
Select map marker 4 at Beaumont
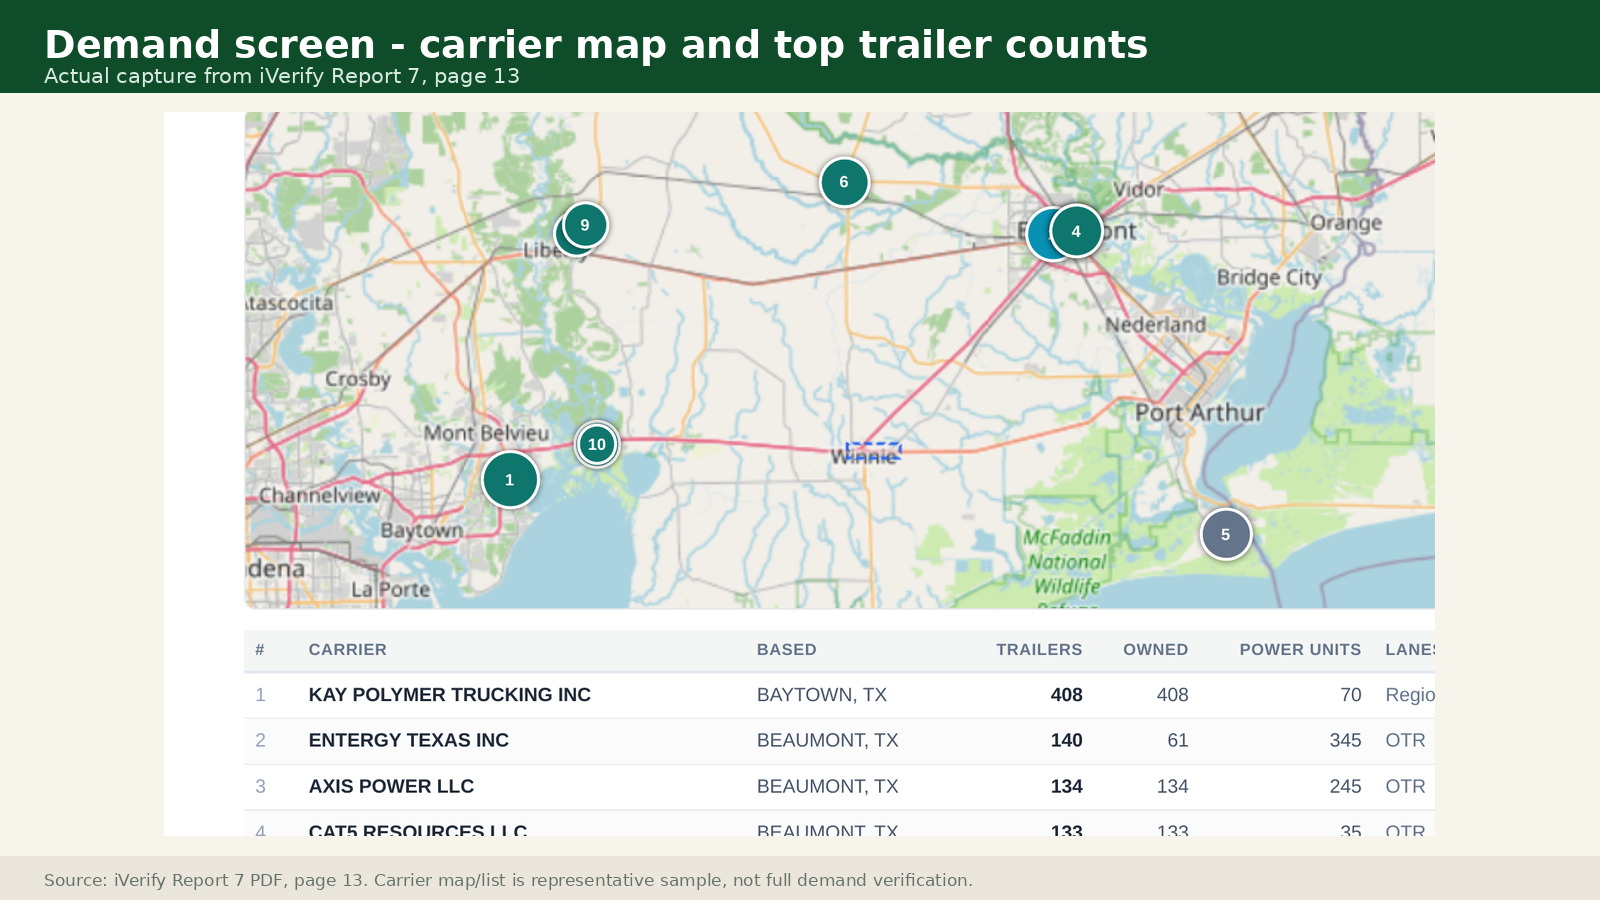pos(1076,231)
